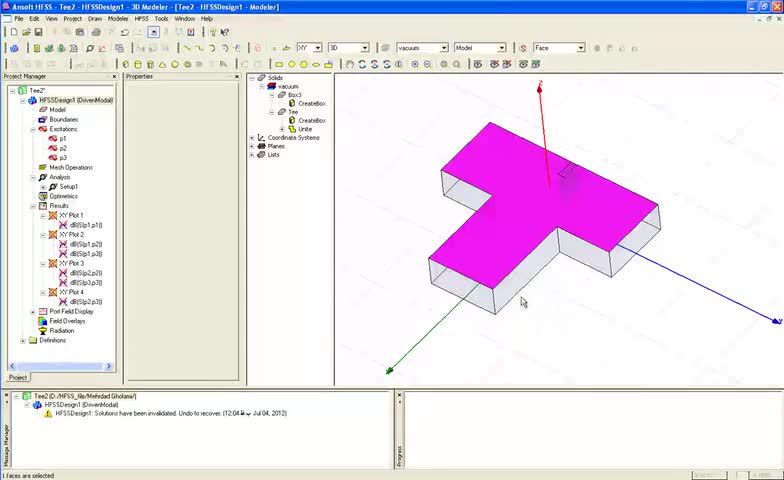Close the Properties panel
The width and height of the screenshot is (784, 480).
point(237,76)
